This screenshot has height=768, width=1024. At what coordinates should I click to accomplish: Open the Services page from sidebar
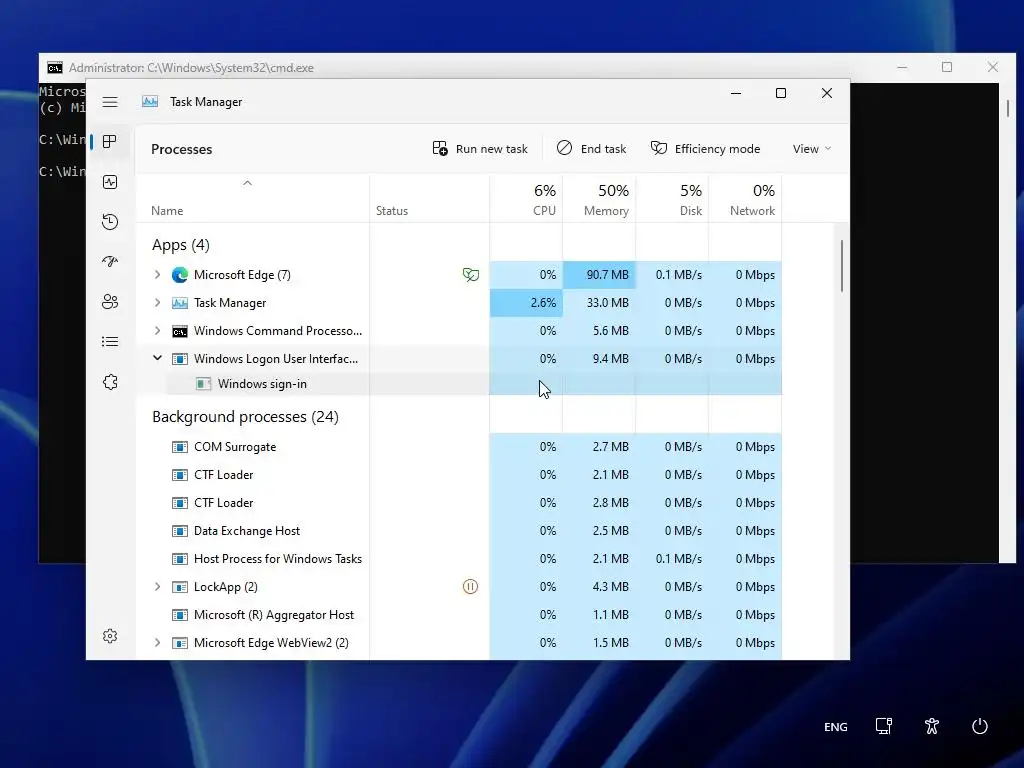coord(110,382)
